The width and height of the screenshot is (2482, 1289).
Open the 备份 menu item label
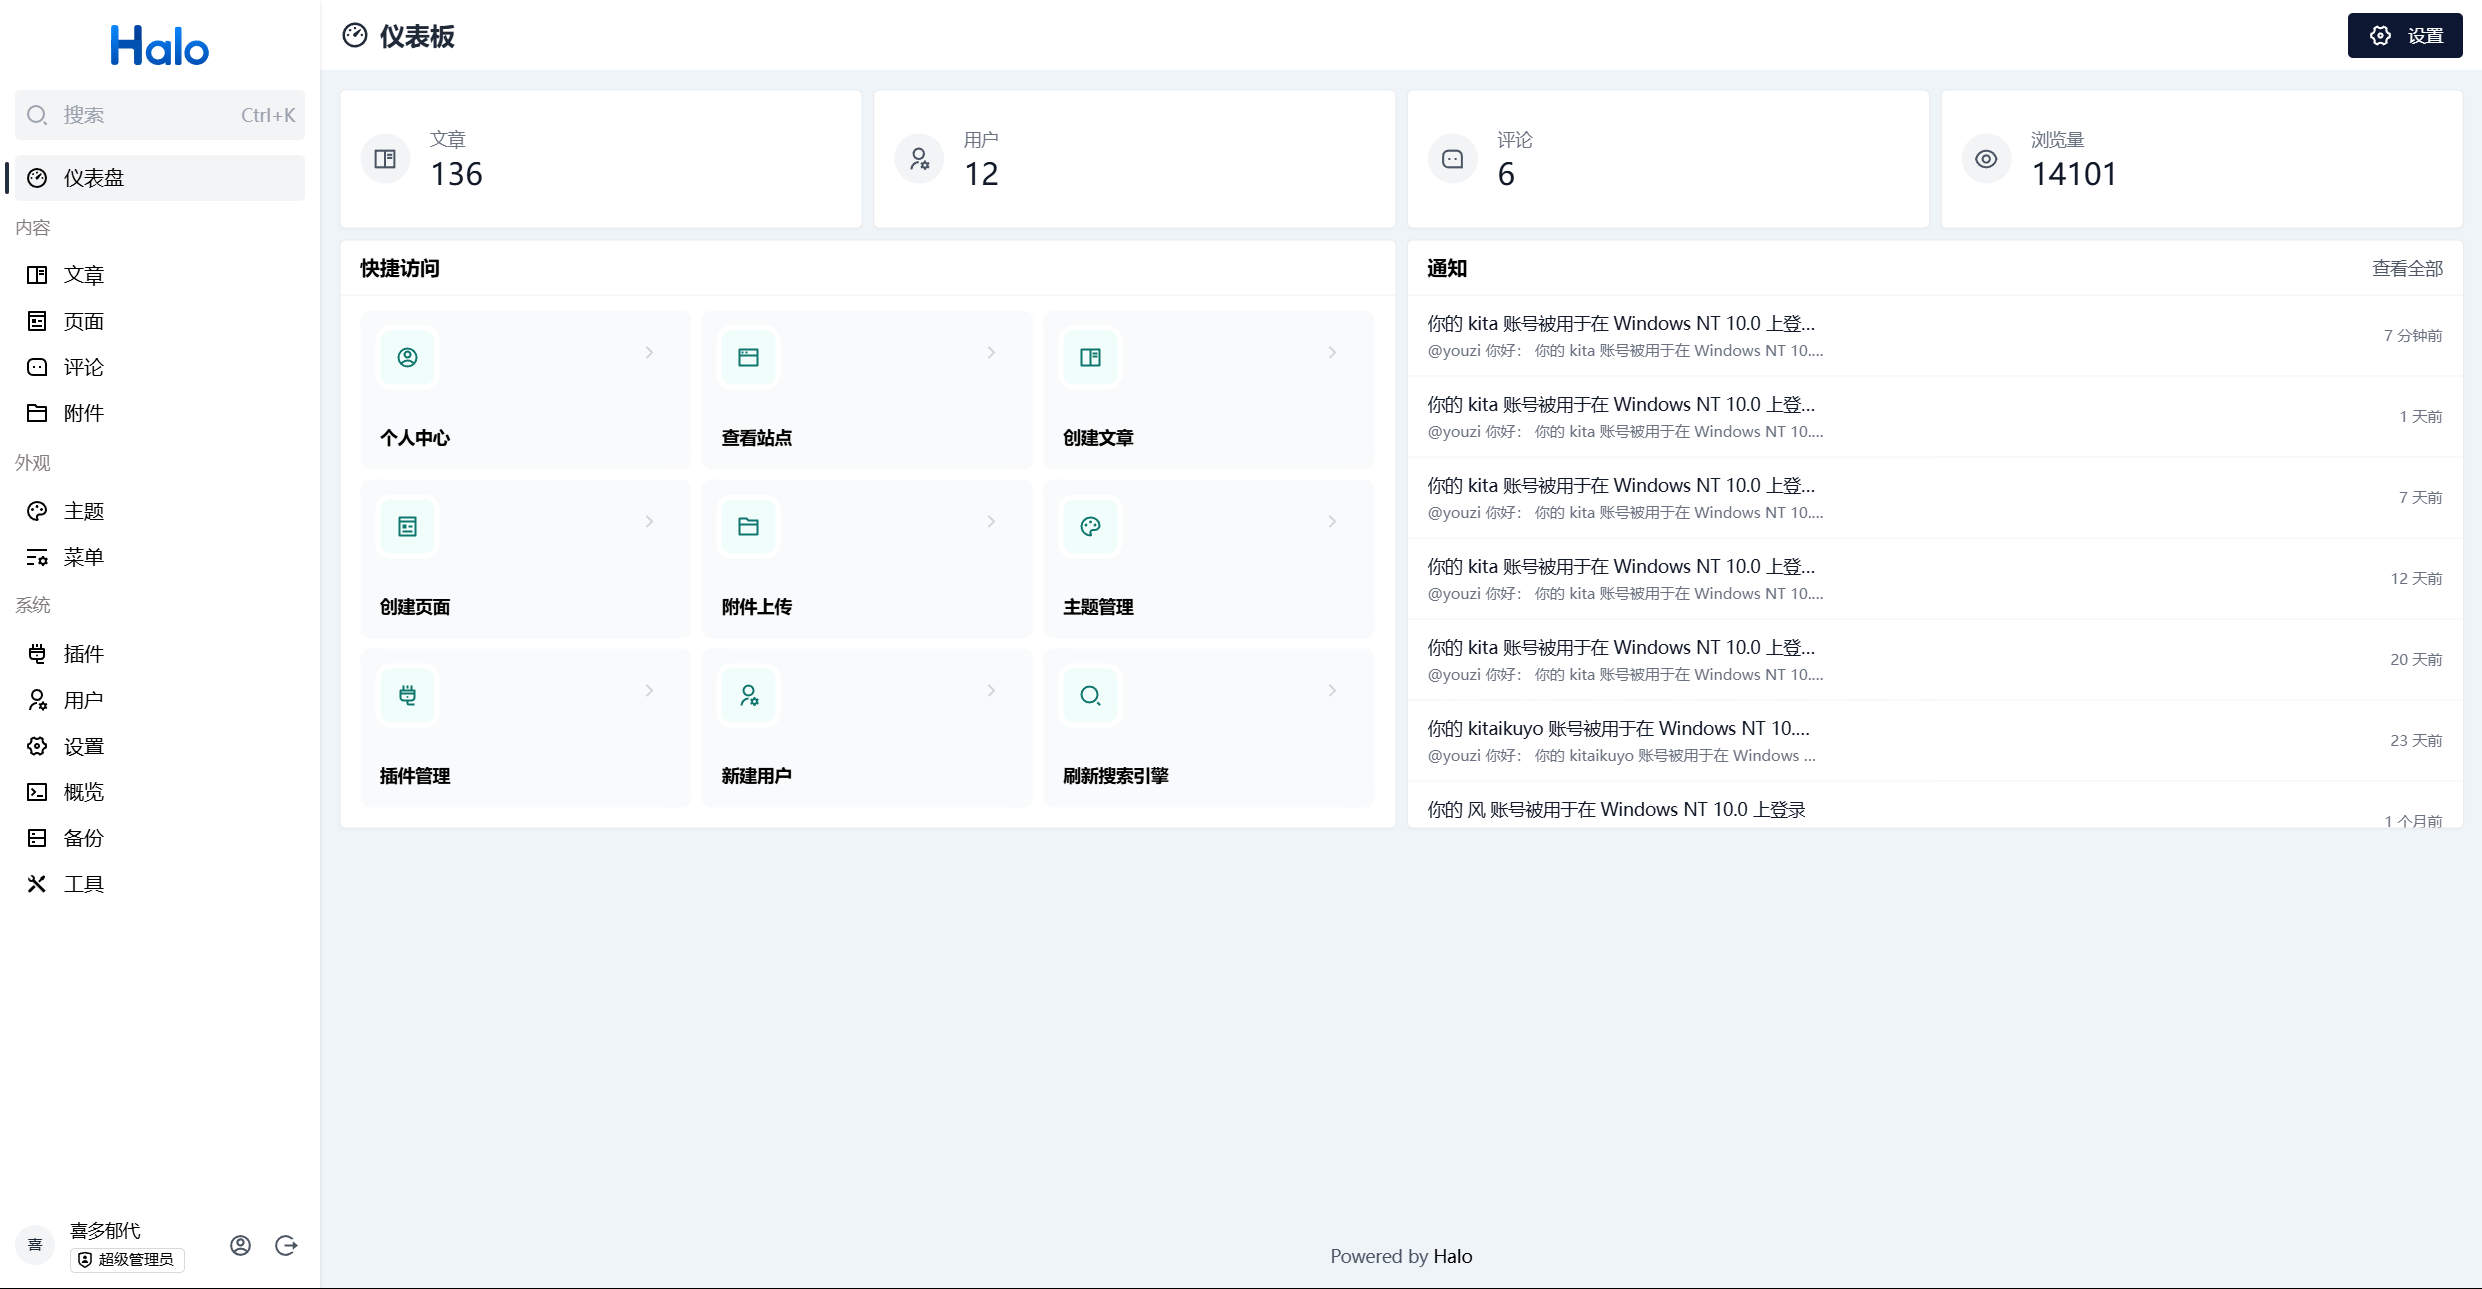84,838
